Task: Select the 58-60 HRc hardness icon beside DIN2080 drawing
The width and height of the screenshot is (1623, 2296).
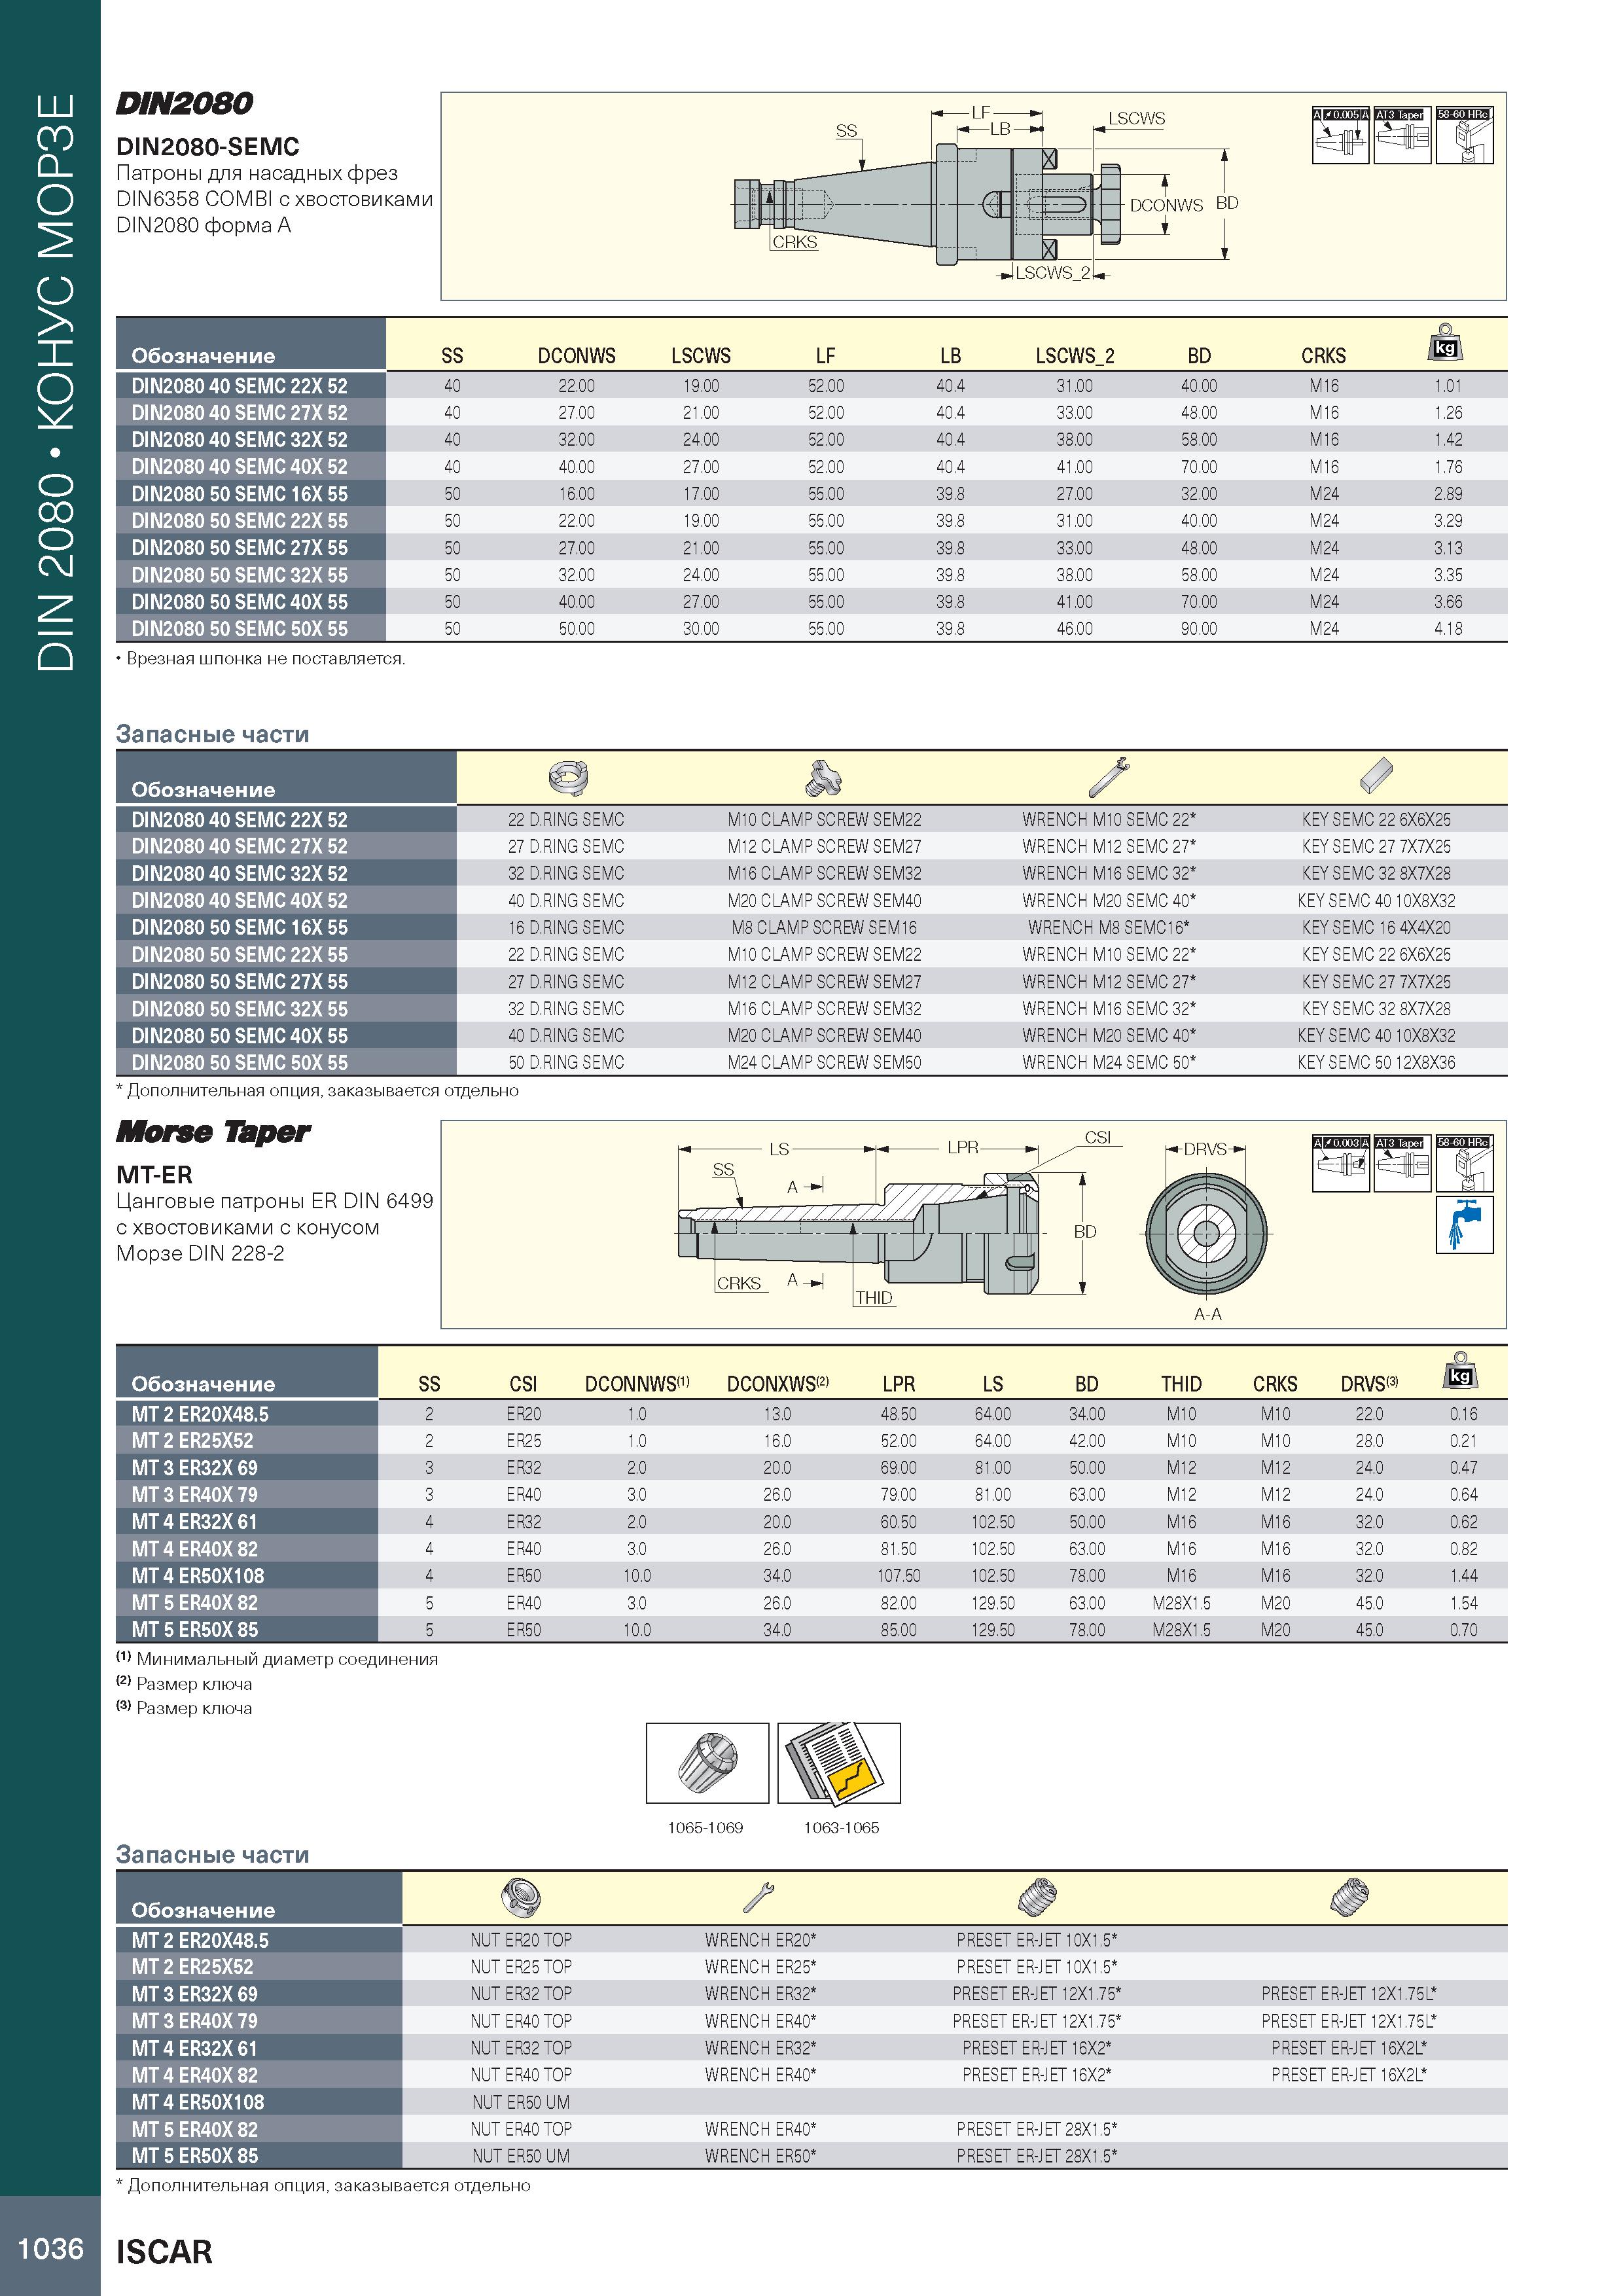Action: (1464, 135)
